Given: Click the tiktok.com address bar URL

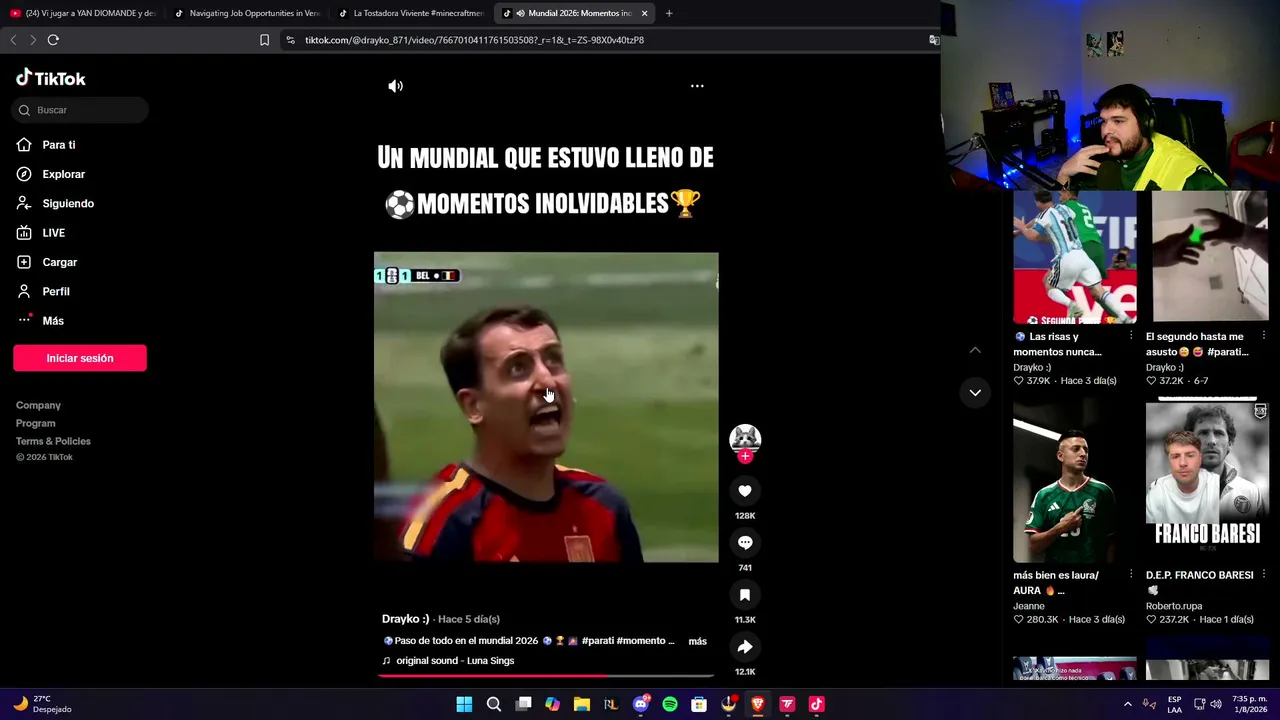Looking at the screenshot, I should (474, 40).
